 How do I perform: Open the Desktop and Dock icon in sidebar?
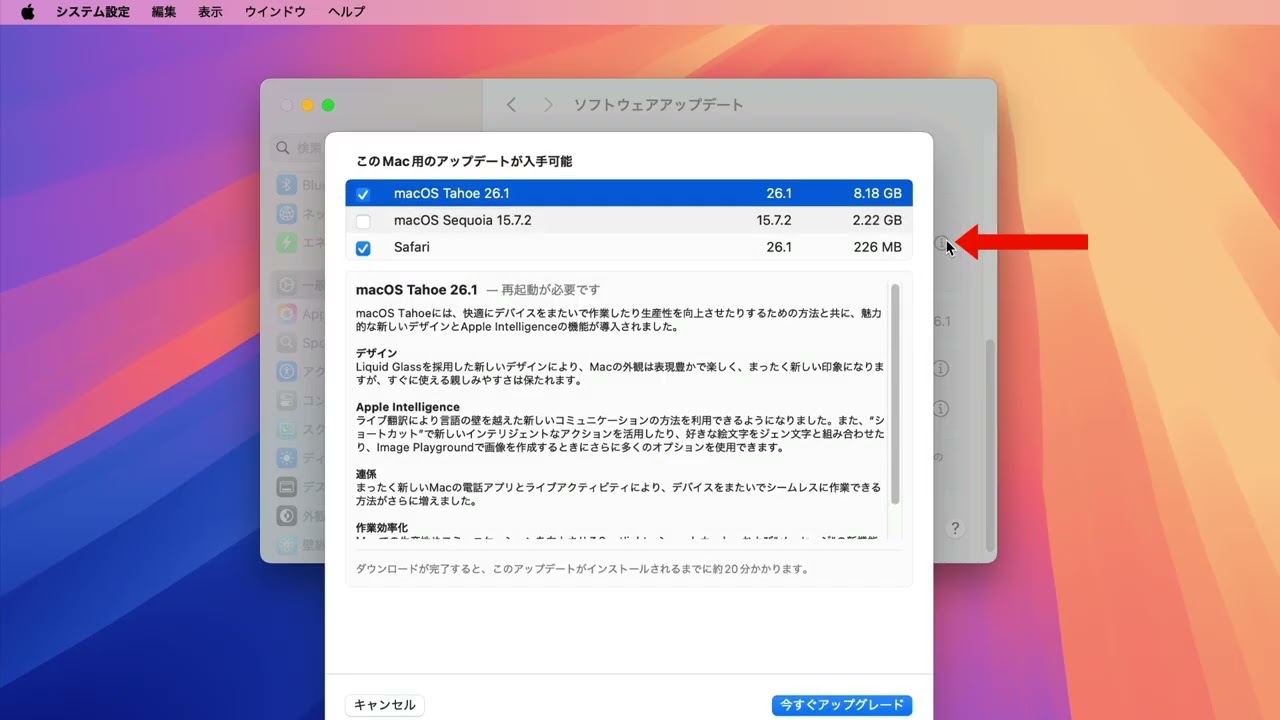[287, 488]
